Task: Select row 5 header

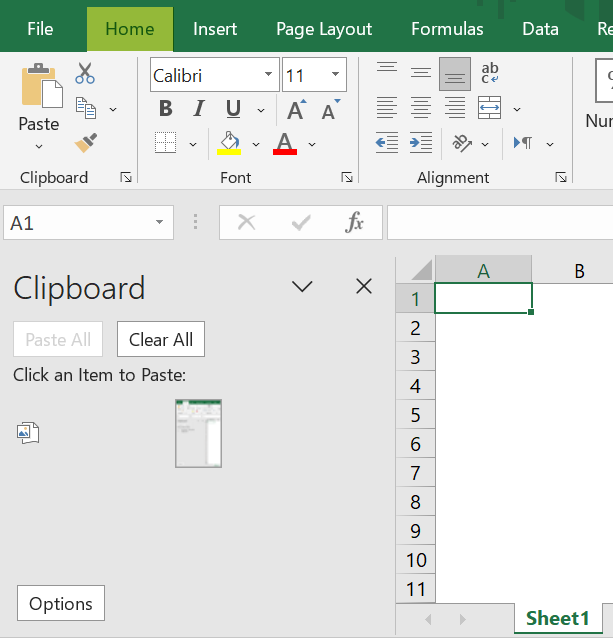Action: point(415,415)
